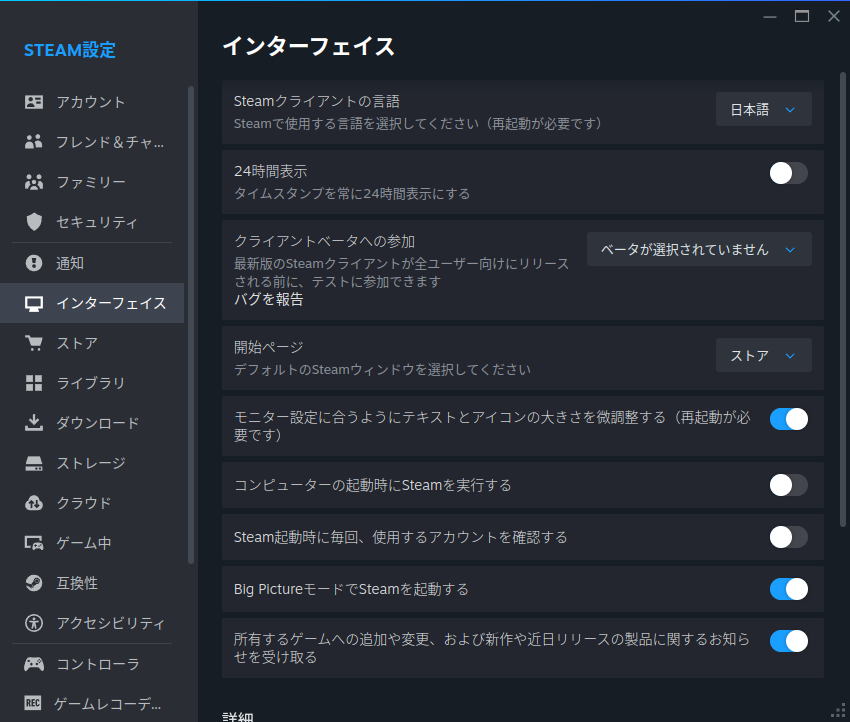850x722 pixels.
Task: Open ストレージ settings
Action: (x=92, y=463)
